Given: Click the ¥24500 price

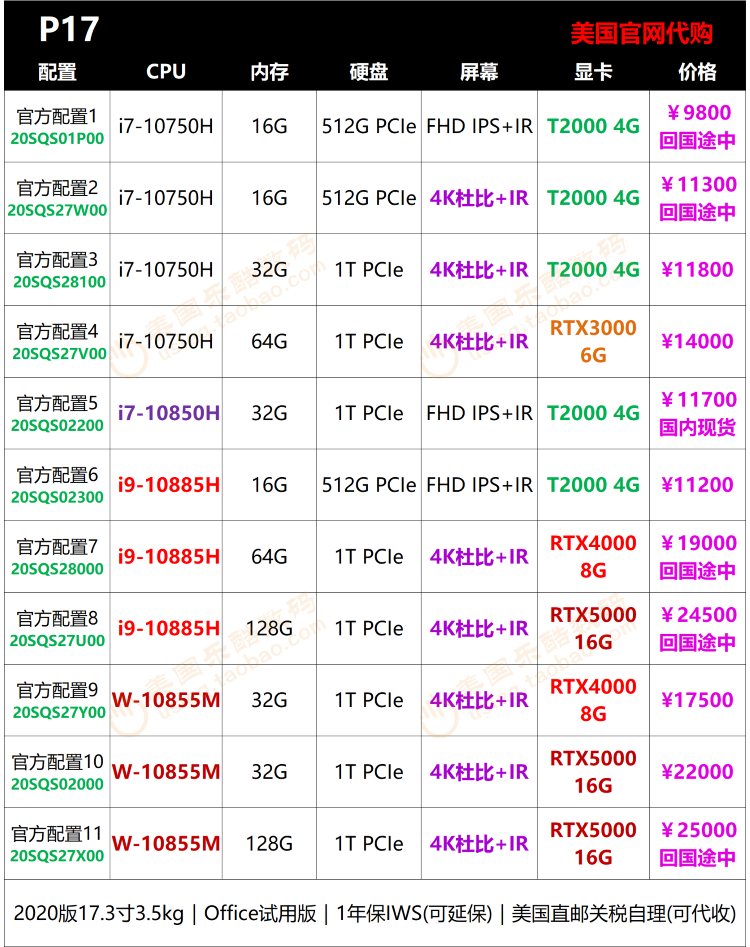Looking at the screenshot, I should click(698, 615).
